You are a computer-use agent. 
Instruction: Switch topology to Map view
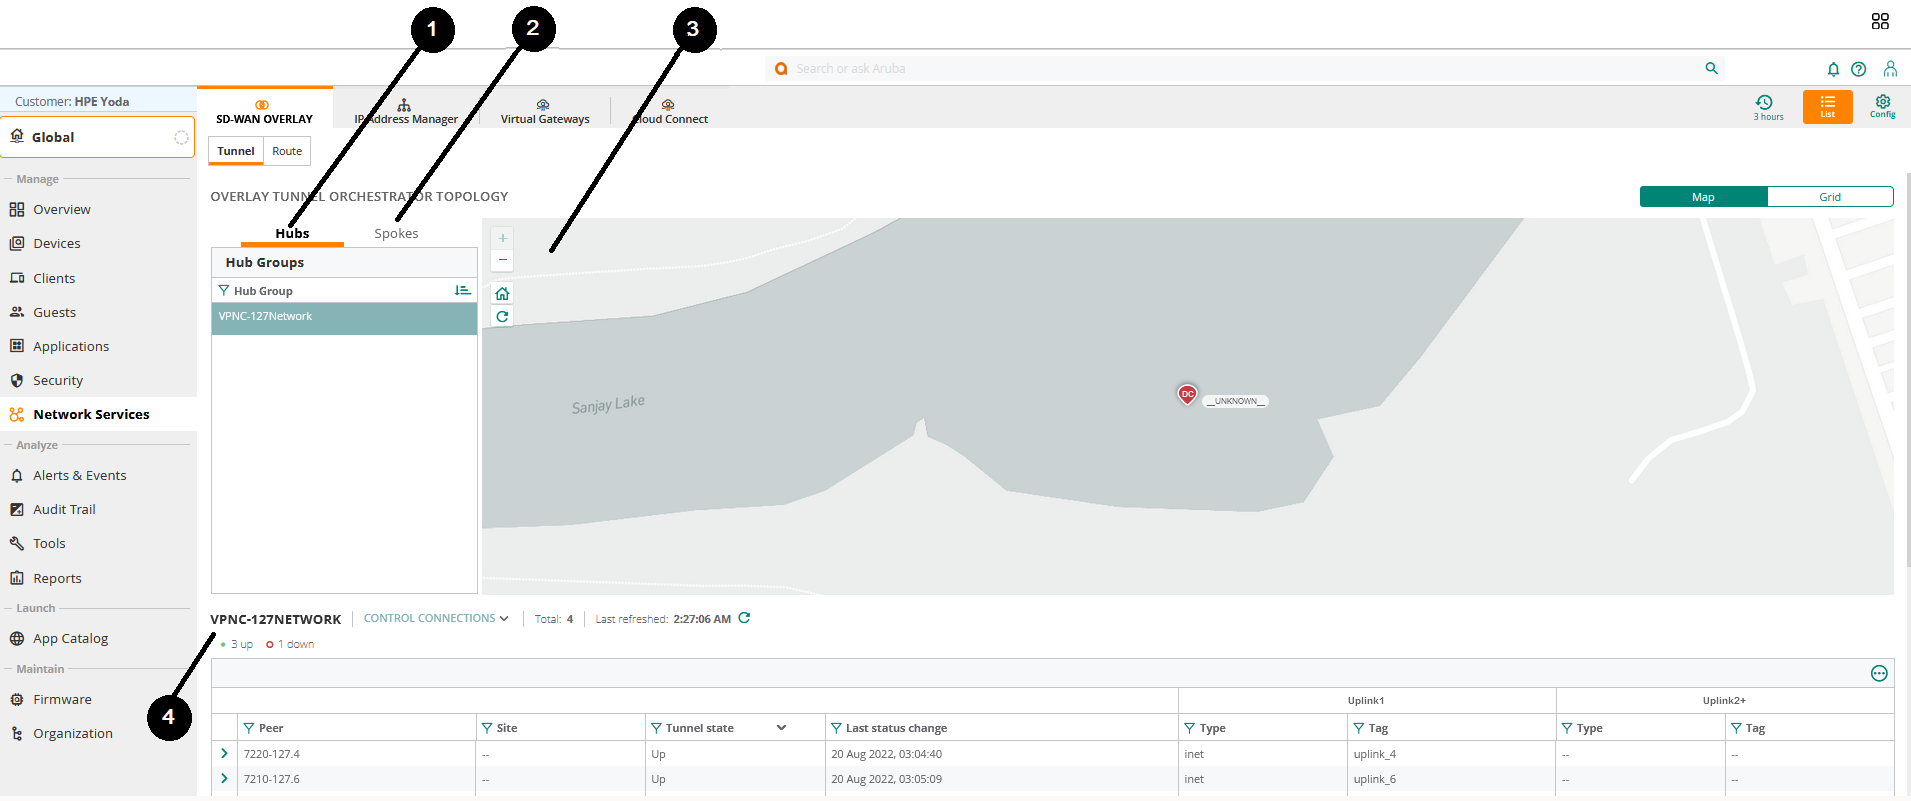pyautogui.click(x=1704, y=197)
